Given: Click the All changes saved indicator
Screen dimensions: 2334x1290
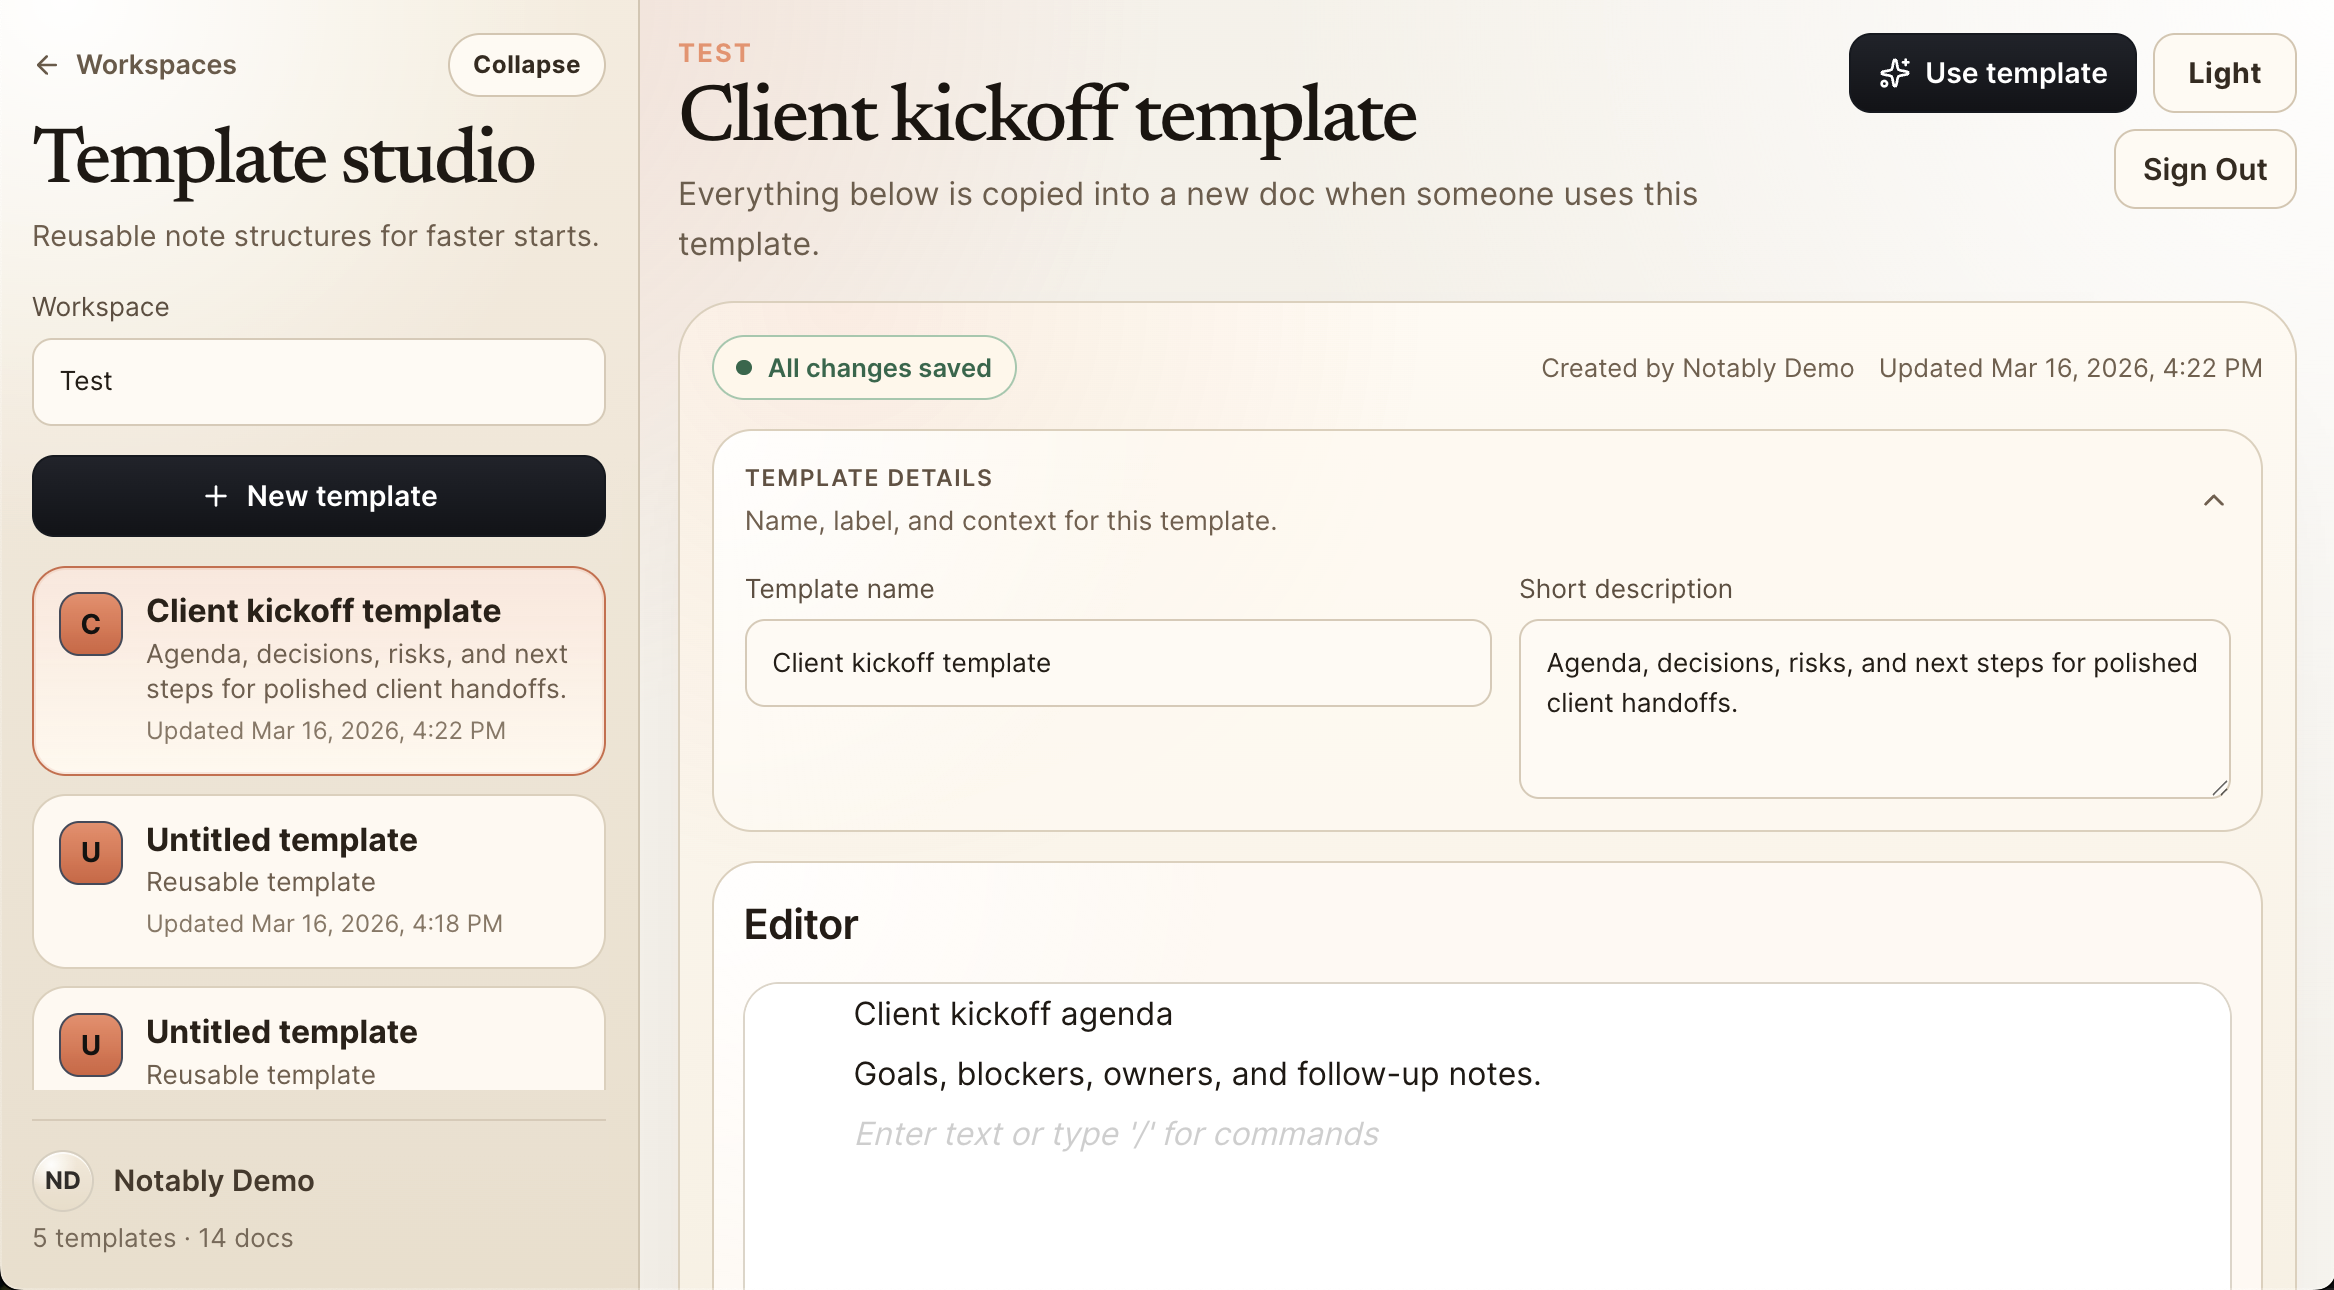Looking at the screenshot, I should tap(863, 368).
